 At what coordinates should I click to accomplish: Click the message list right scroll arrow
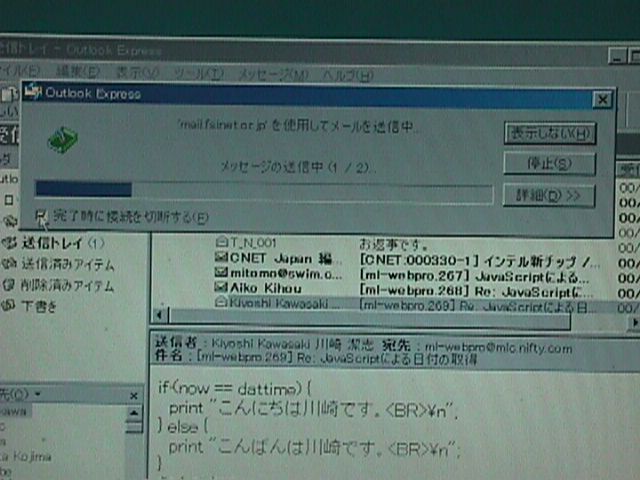pyautogui.click(x=634, y=322)
